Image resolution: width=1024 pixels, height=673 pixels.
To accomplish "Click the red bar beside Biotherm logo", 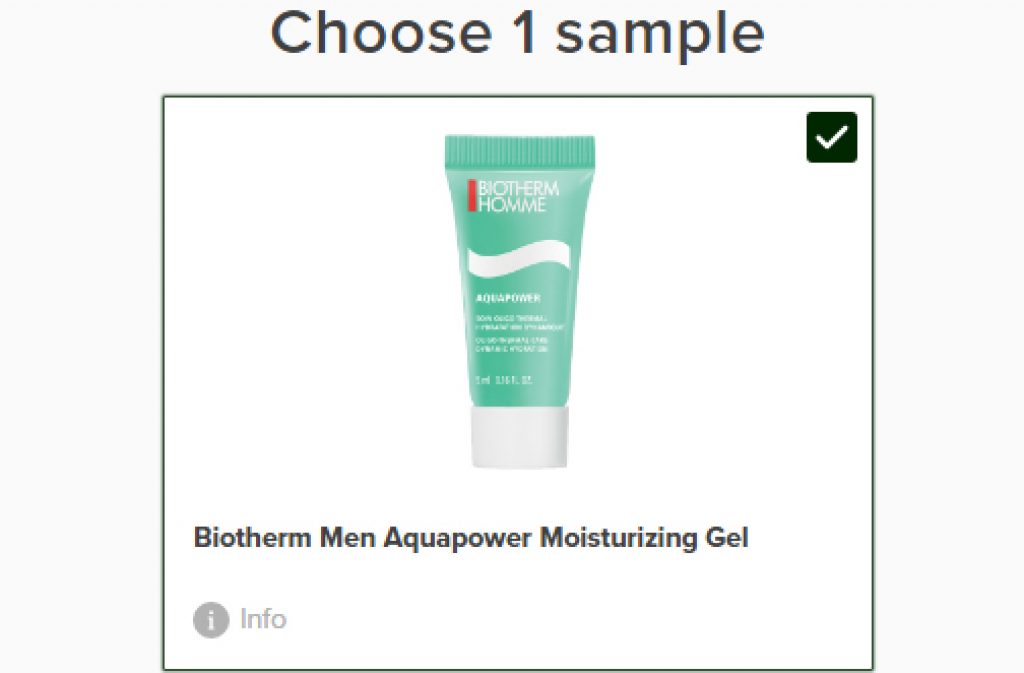I will point(472,195).
